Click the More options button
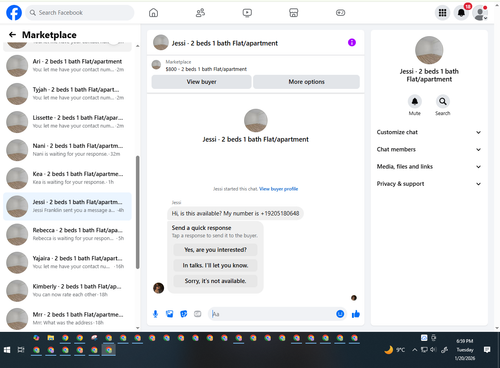 (x=306, y=82)
